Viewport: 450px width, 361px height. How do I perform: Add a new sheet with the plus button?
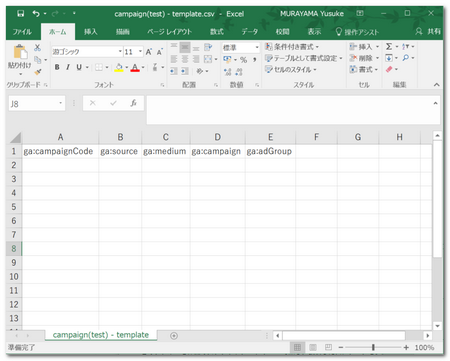[174, 336]
